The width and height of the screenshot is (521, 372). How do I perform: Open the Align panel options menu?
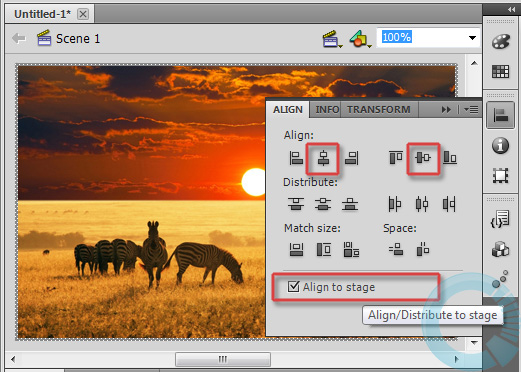click(x=471, y=110)
